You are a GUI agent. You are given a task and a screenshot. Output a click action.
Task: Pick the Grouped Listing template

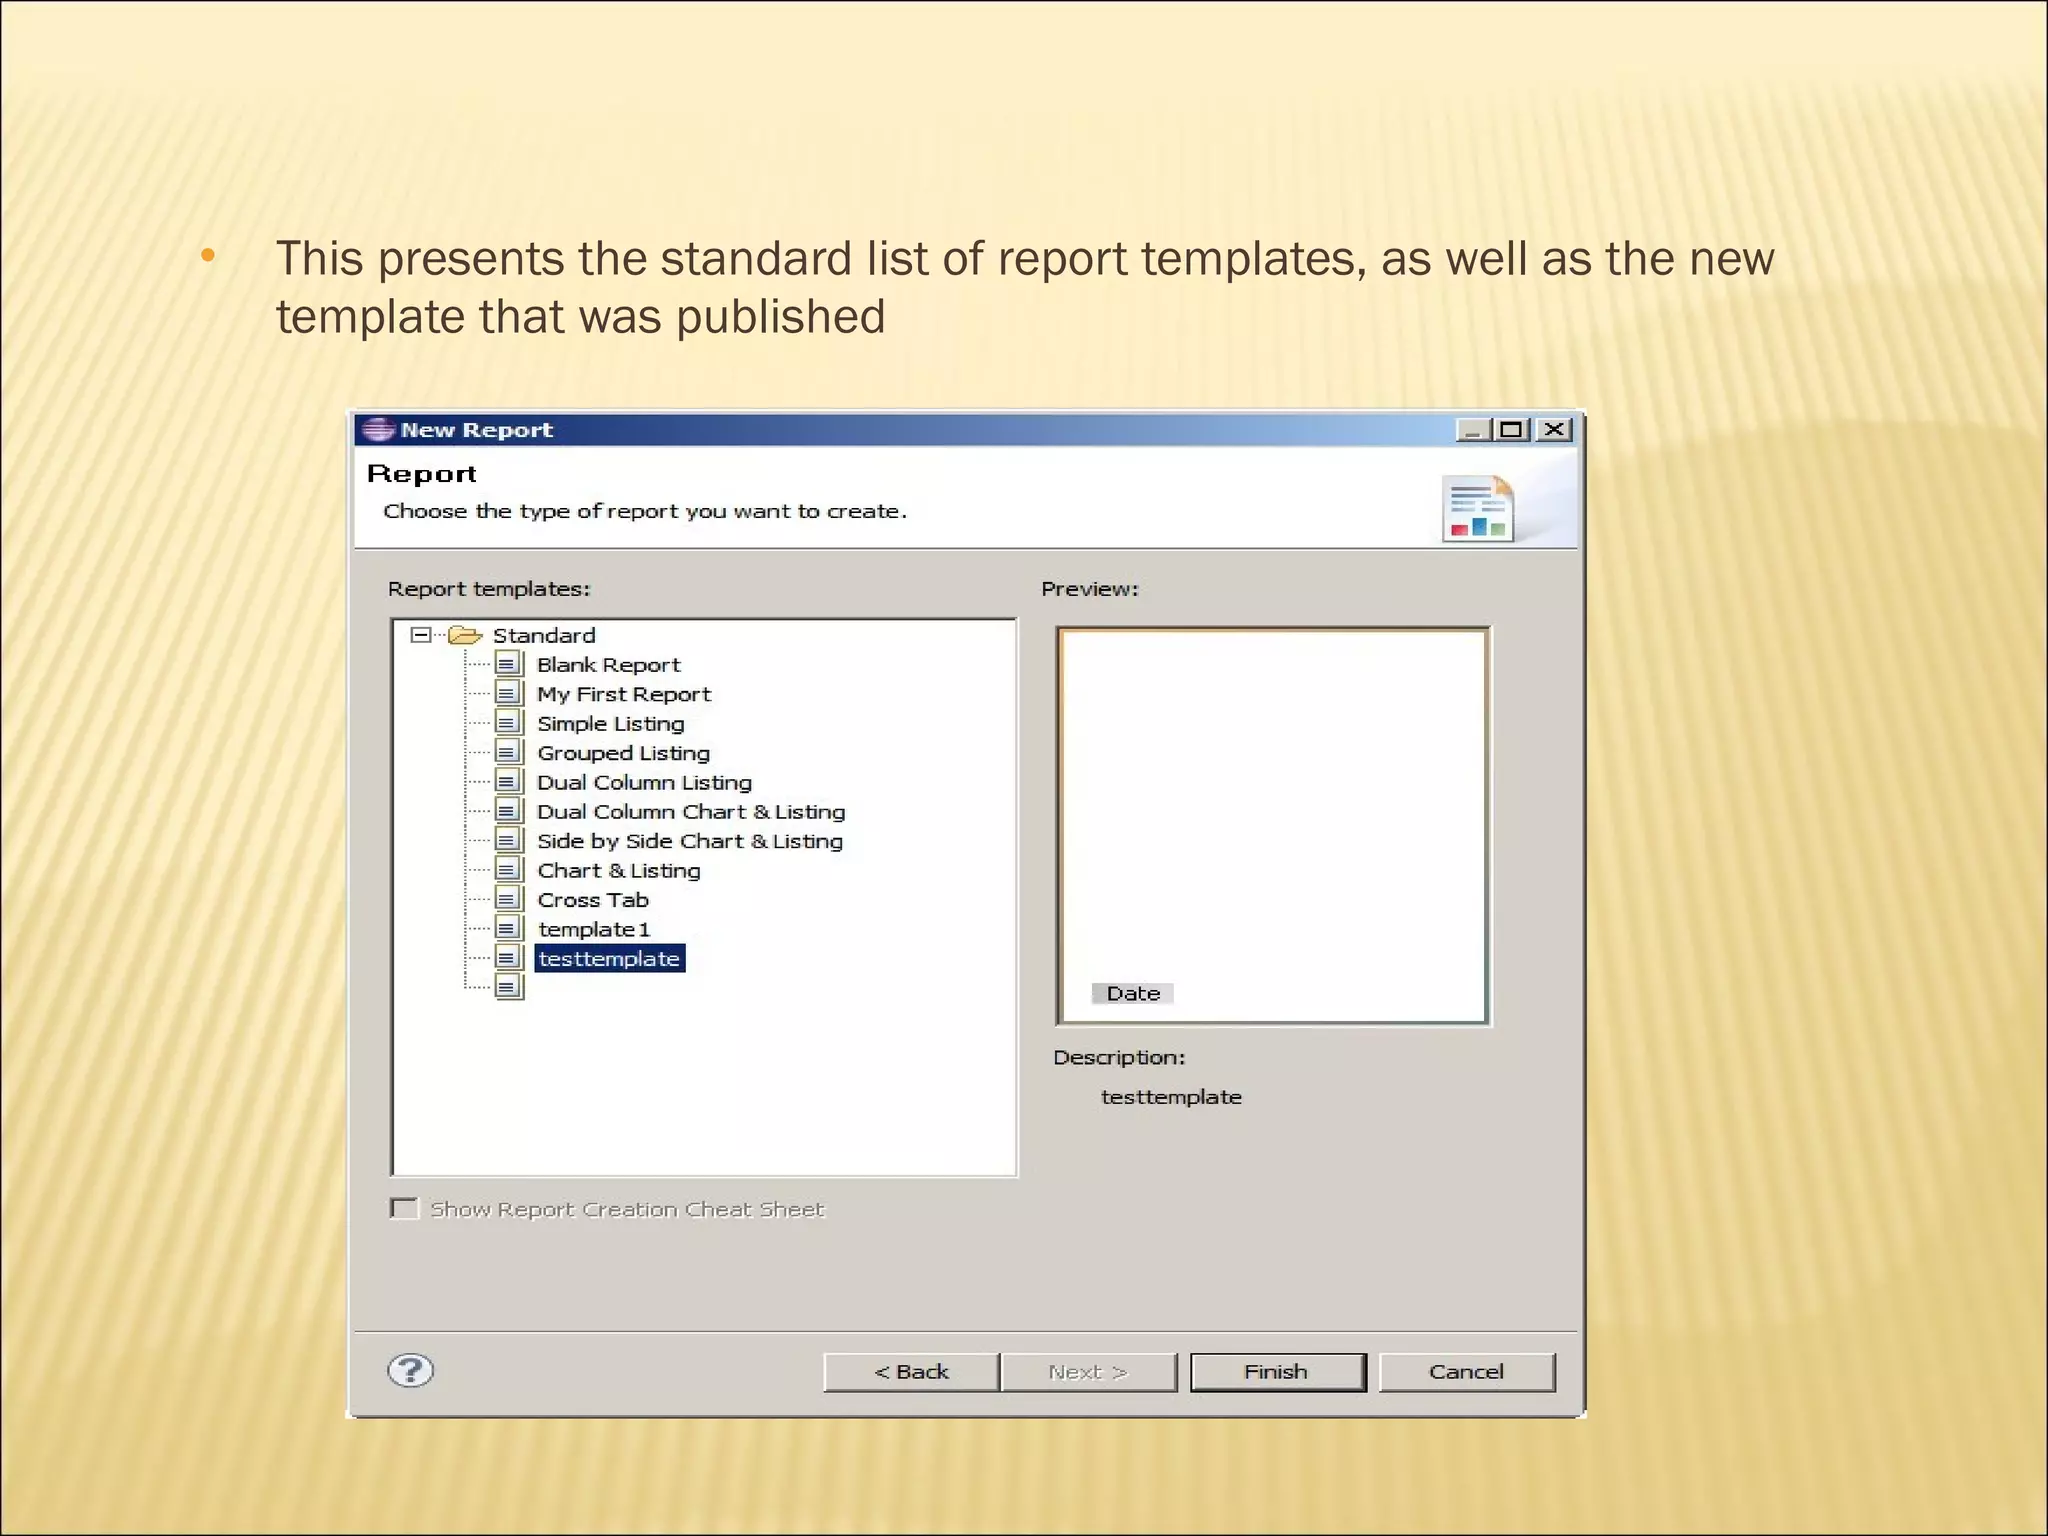point(623,753)
